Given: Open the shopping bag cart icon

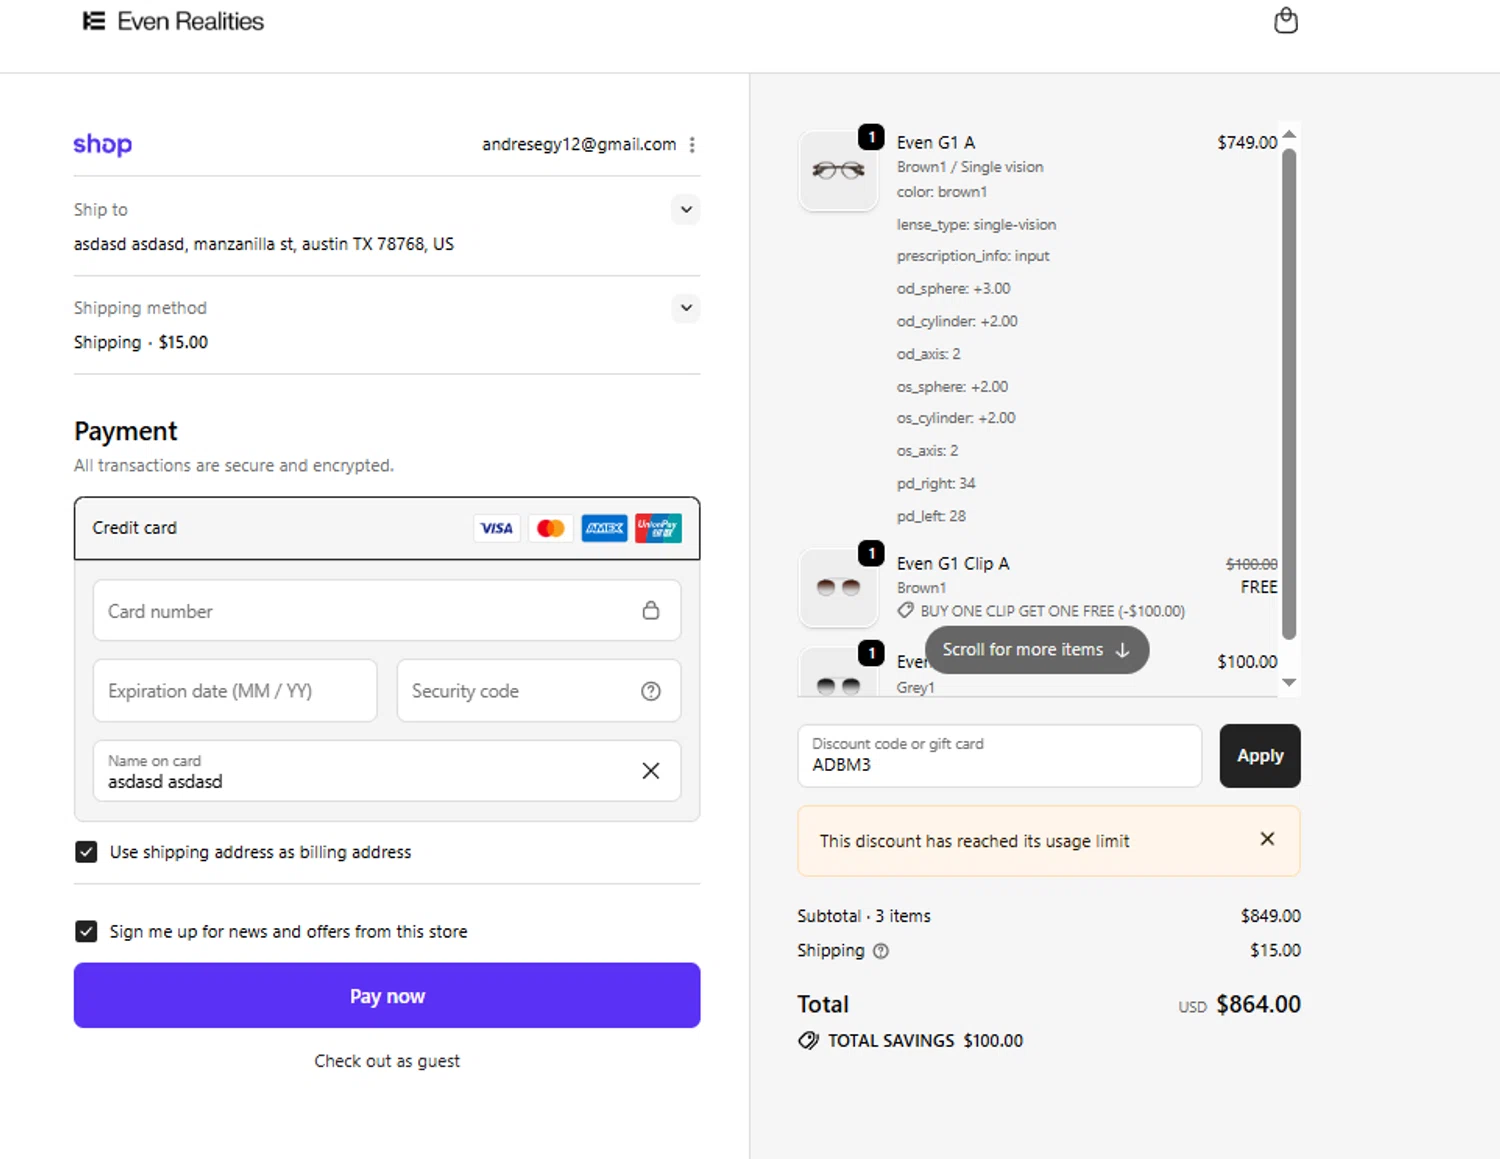Looking at the screenshot, I should pos(1286,20).
